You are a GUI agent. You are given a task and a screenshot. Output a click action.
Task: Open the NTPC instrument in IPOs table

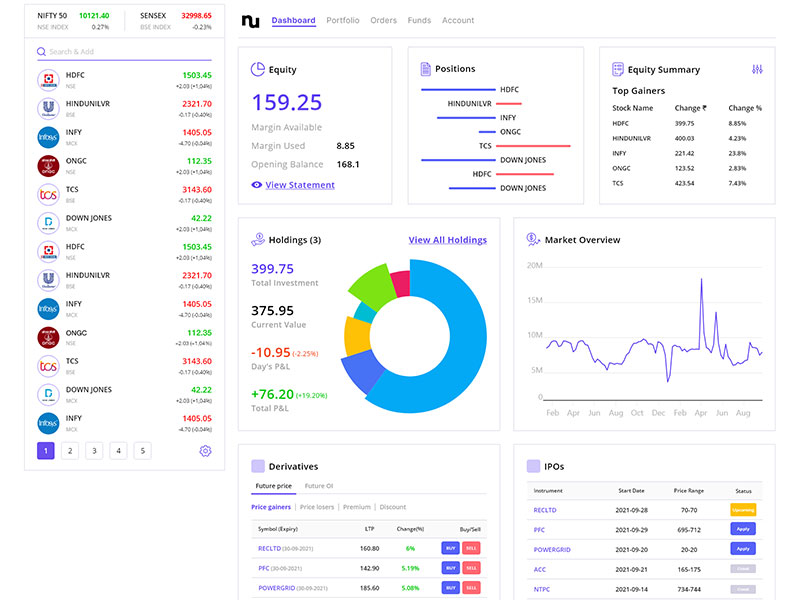(542, 589)
